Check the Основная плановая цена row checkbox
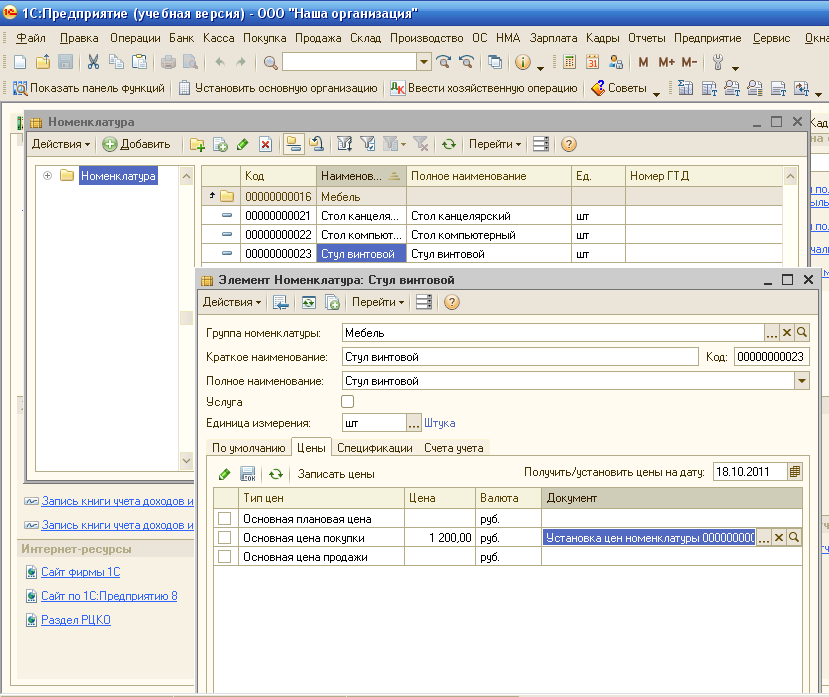 click(225, 519)
